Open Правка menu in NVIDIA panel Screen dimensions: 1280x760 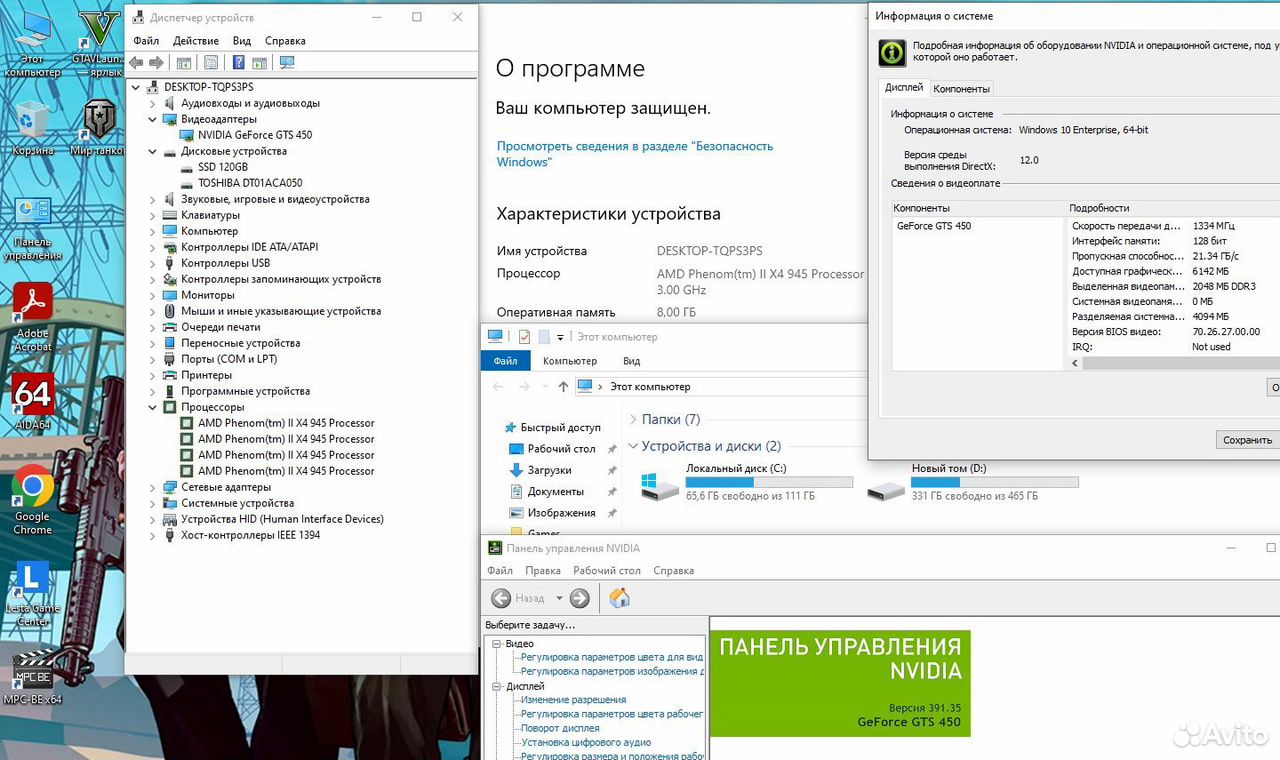tap(543, 571)
